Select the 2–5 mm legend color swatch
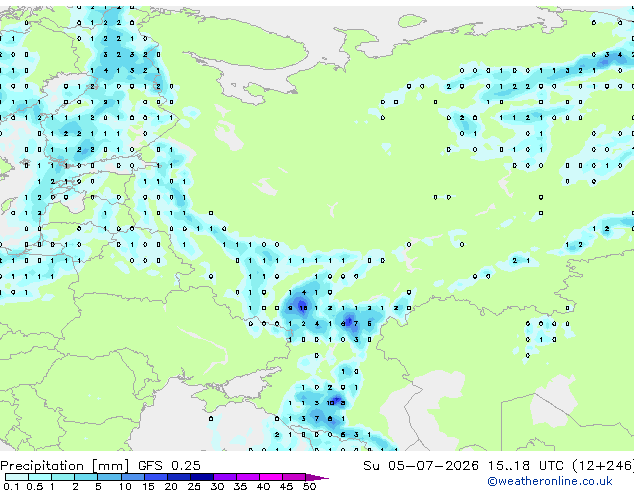Image resolution: width=634 pixels, height=490 pixels. coord(86,477)
